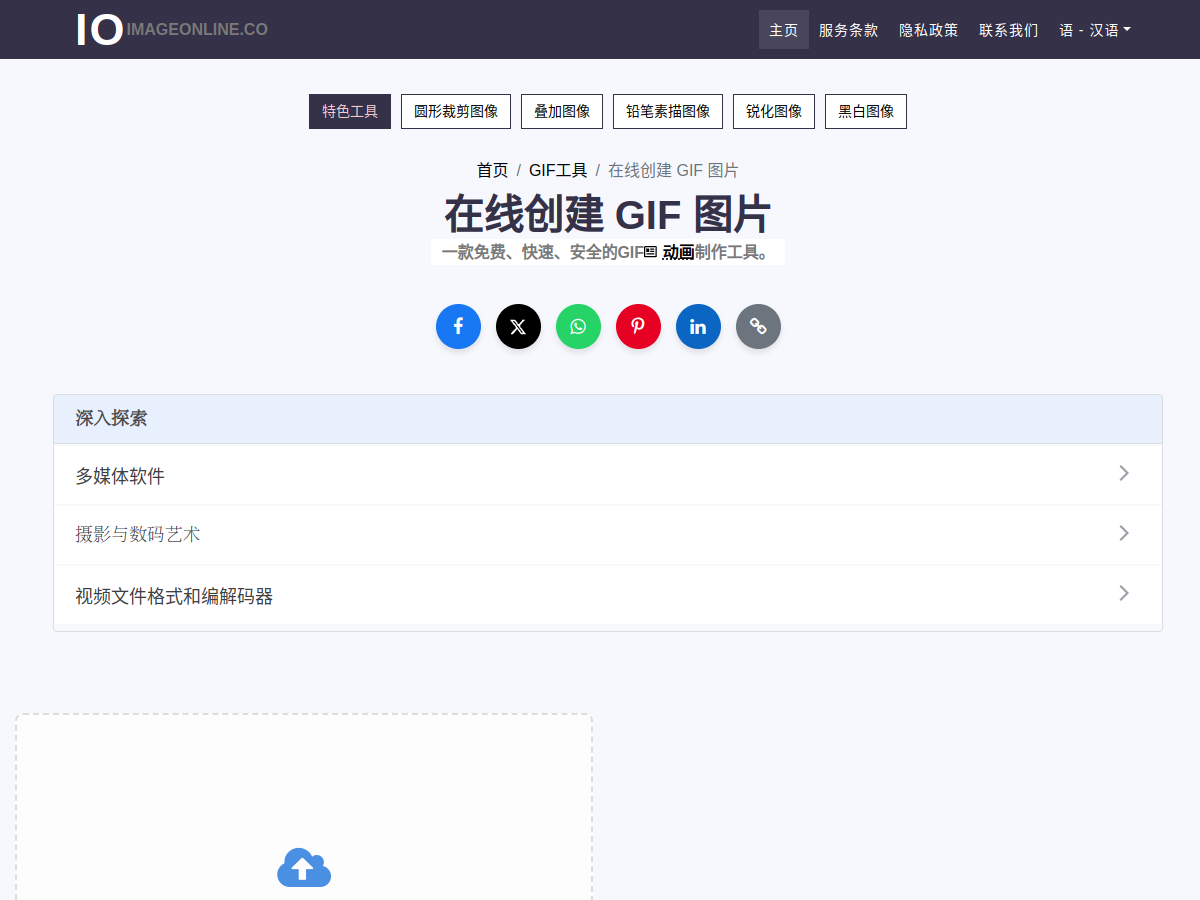Open the IO ImageOnline.co logo
Screen dimensions: 1200x900
coord(172,29)
